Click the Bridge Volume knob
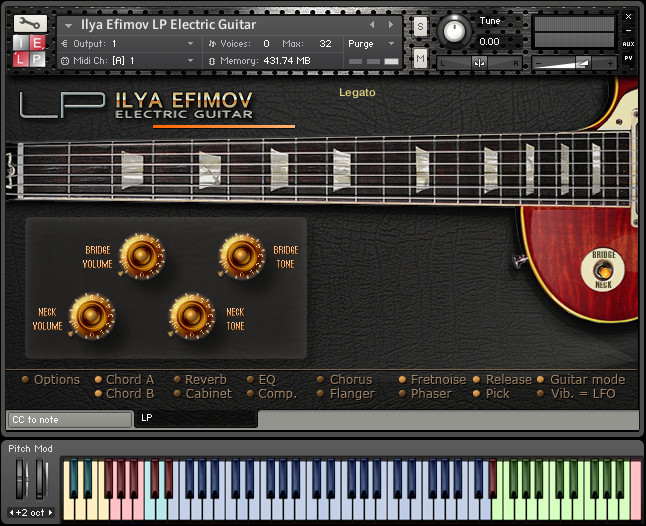This screenshot has height=526, width=646. (141, 256)
